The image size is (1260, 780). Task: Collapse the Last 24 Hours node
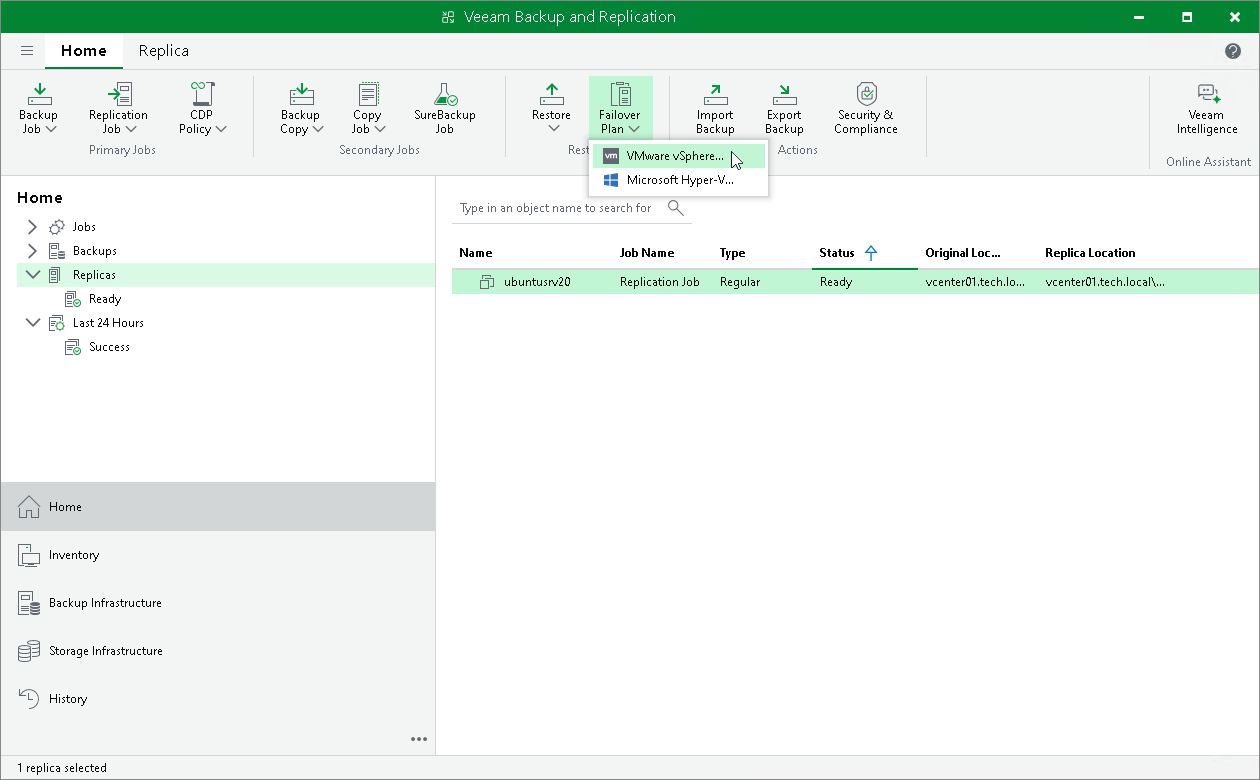pyautogui.click(x=33, y=323)
